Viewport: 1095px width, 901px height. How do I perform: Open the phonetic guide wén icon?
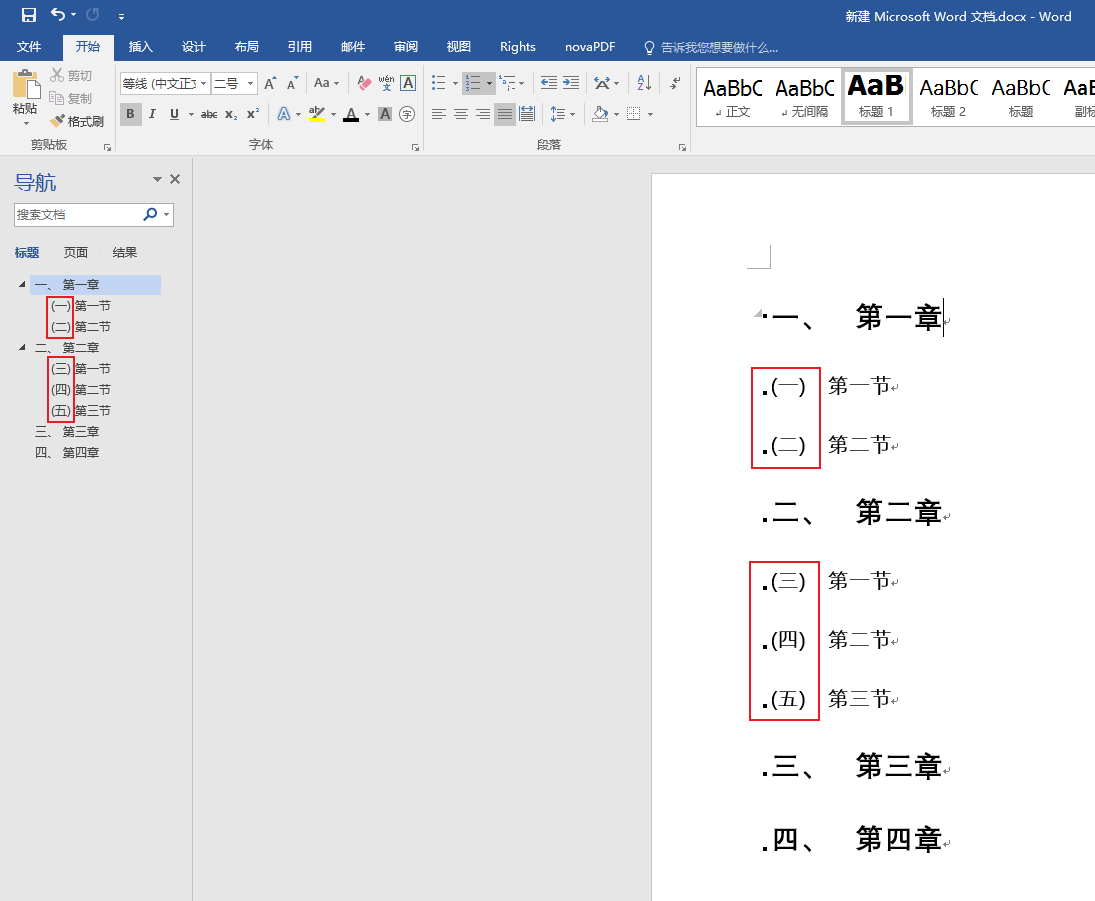(x=386, y=83)
